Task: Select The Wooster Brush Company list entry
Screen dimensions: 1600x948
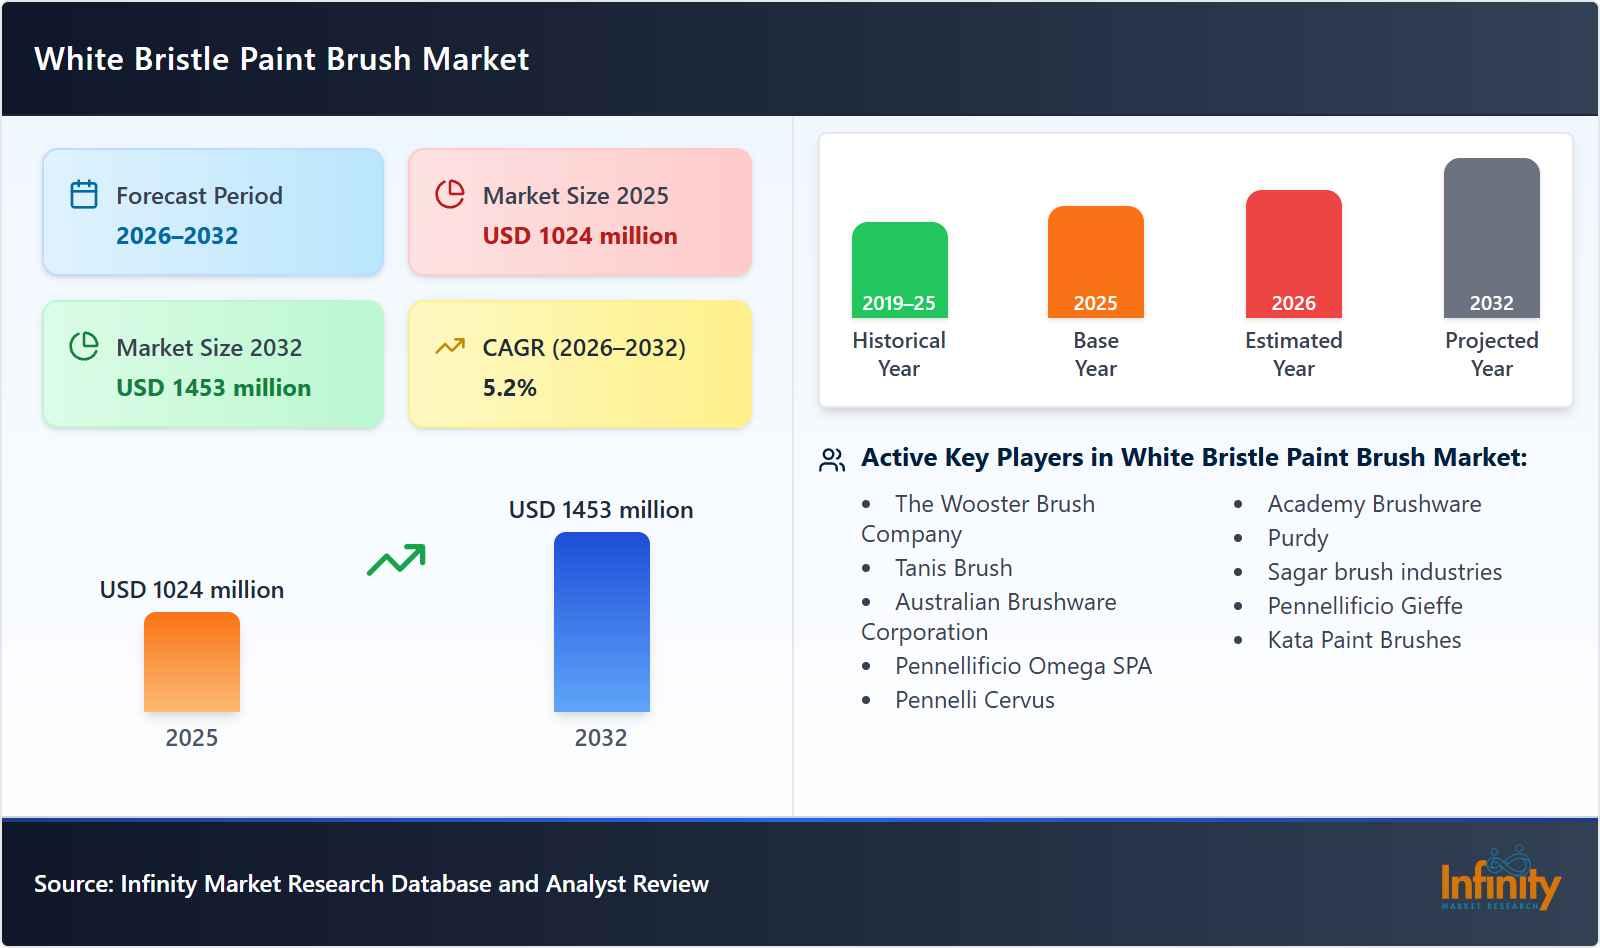Action: [977, 519]
